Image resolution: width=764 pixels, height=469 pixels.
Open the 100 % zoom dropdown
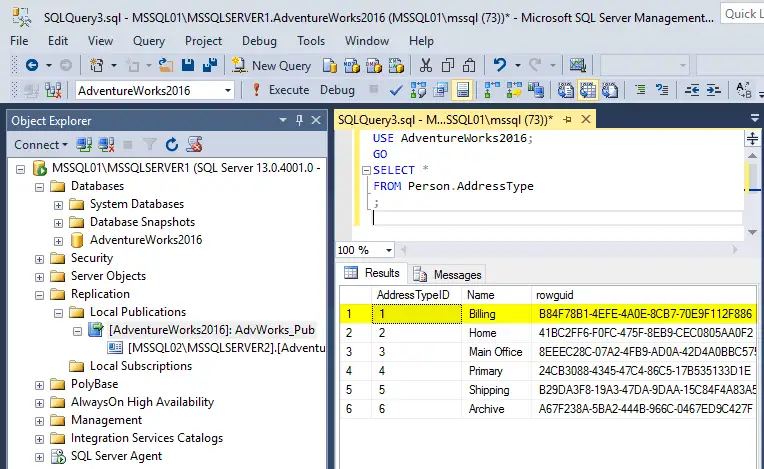tap(388, 250)
